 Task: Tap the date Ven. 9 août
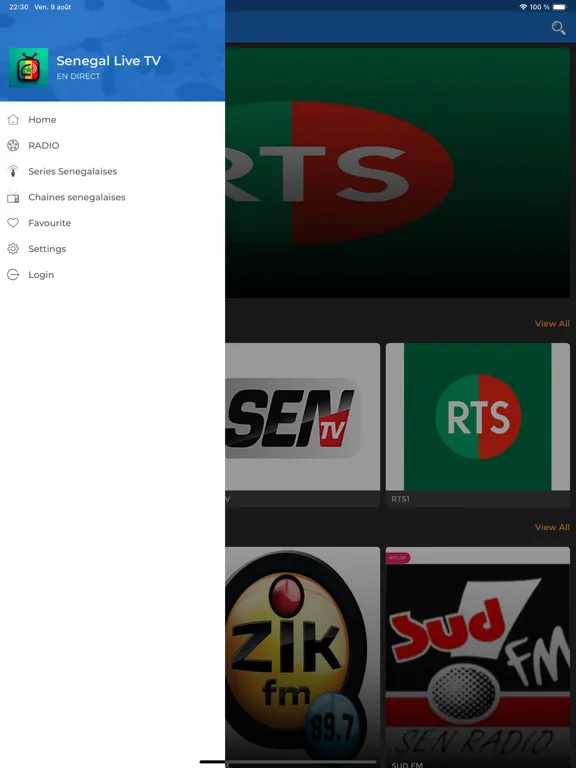(53, 7)
